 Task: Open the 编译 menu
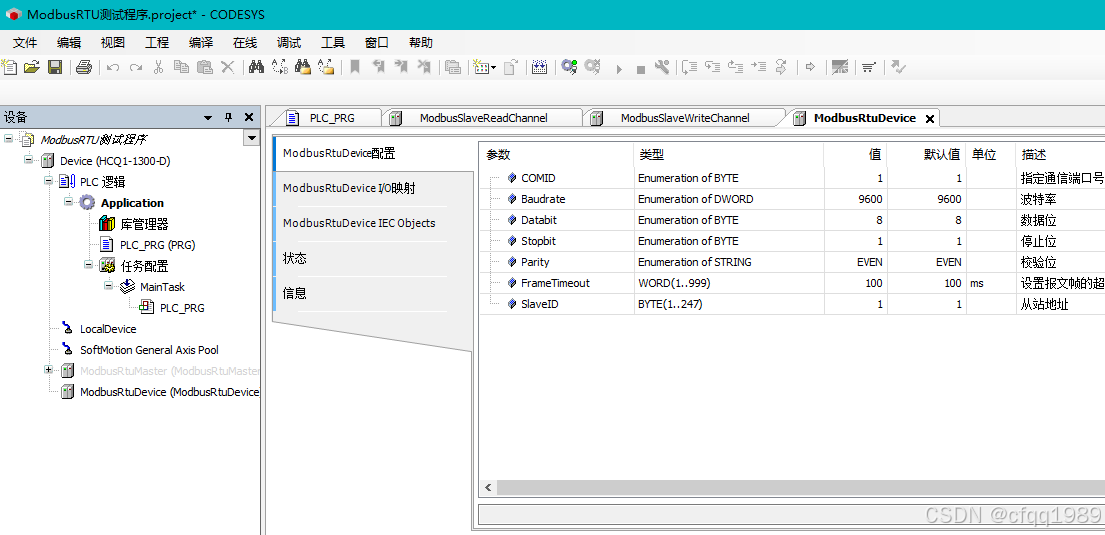[201, 42]
